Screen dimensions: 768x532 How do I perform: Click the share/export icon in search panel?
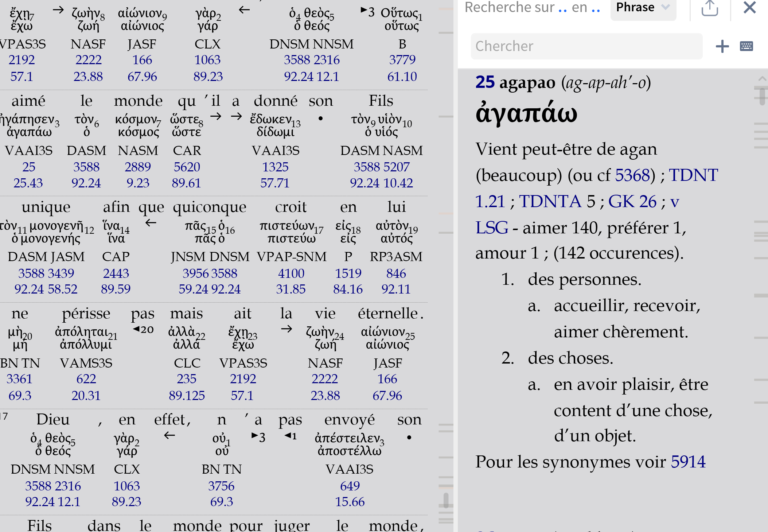[x=710, y=9]
